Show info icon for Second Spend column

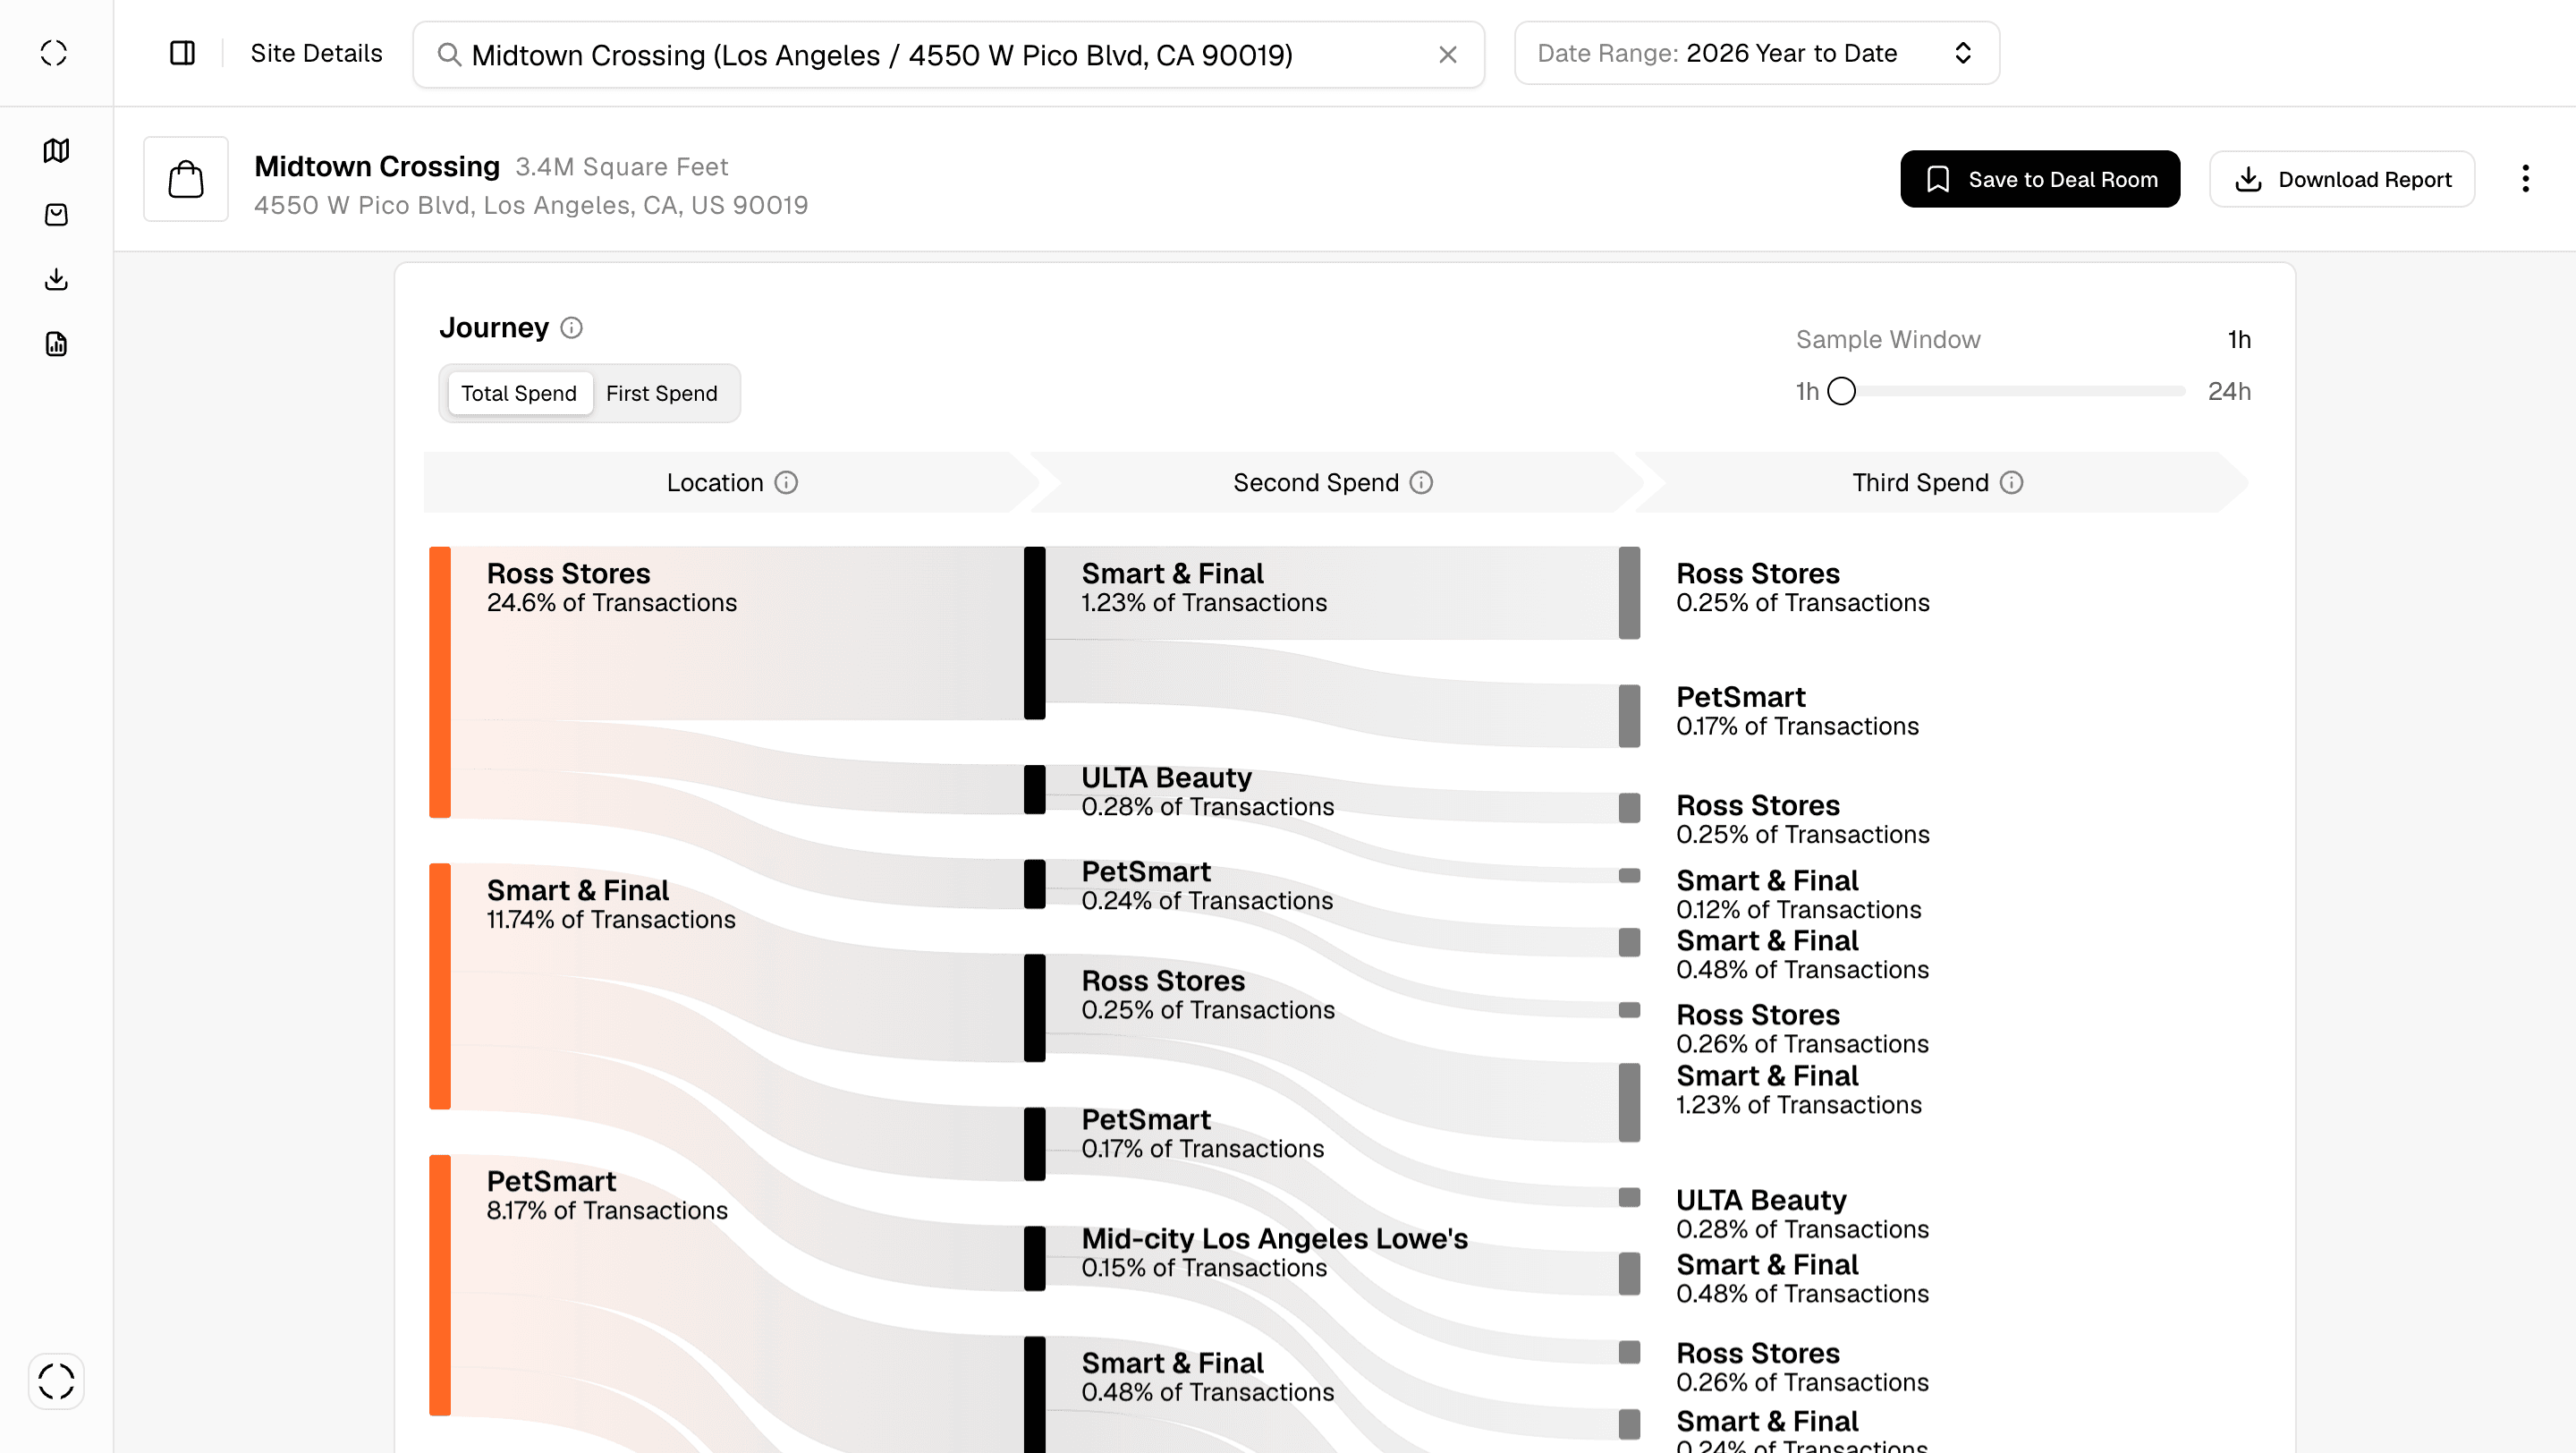[1421, 483]
